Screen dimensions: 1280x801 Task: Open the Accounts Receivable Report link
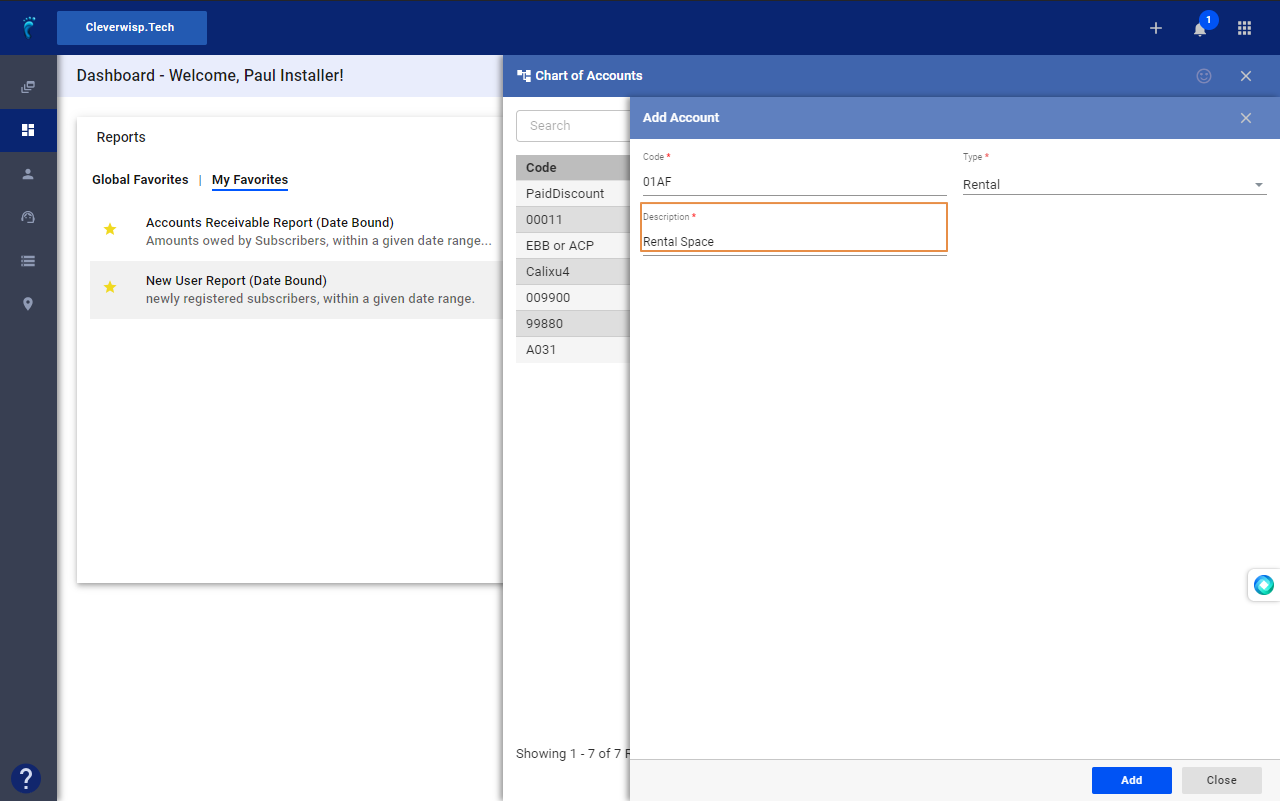pos(270,222)
